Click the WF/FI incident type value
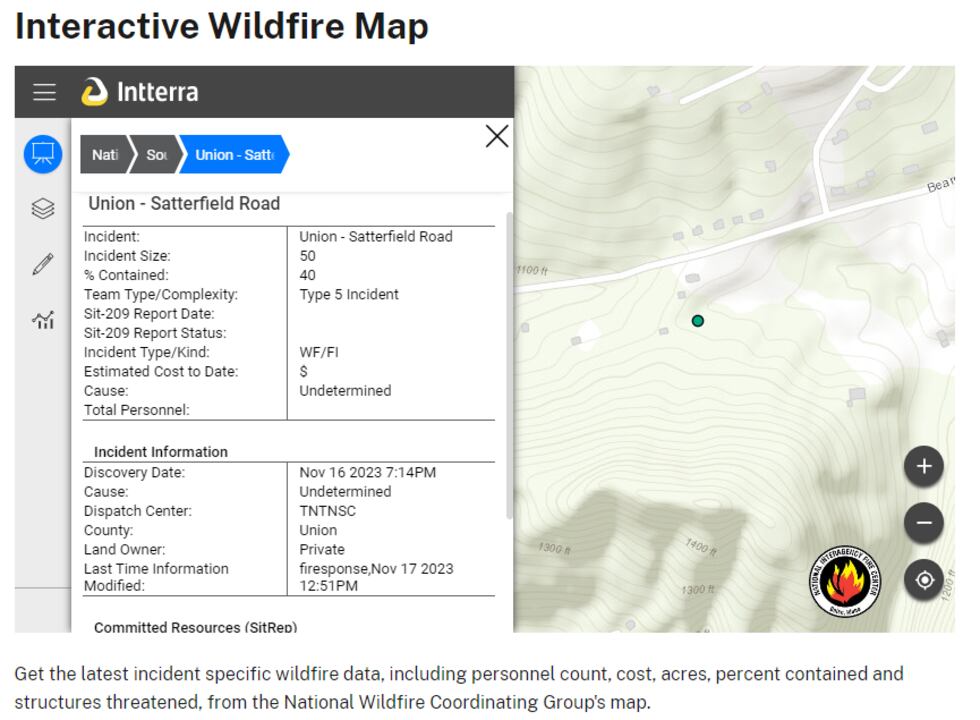Screen dimensions: 980x720 (x=319, y=352)
